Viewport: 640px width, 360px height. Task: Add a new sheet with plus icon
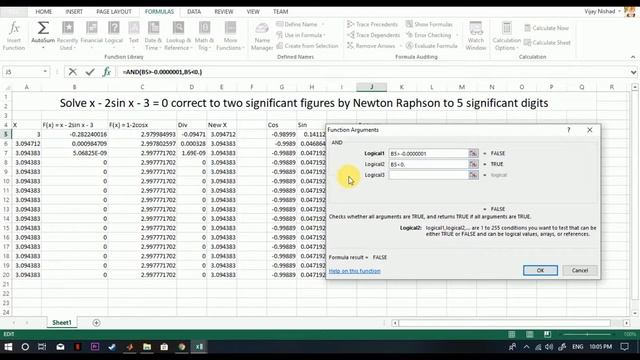point(96,323)
